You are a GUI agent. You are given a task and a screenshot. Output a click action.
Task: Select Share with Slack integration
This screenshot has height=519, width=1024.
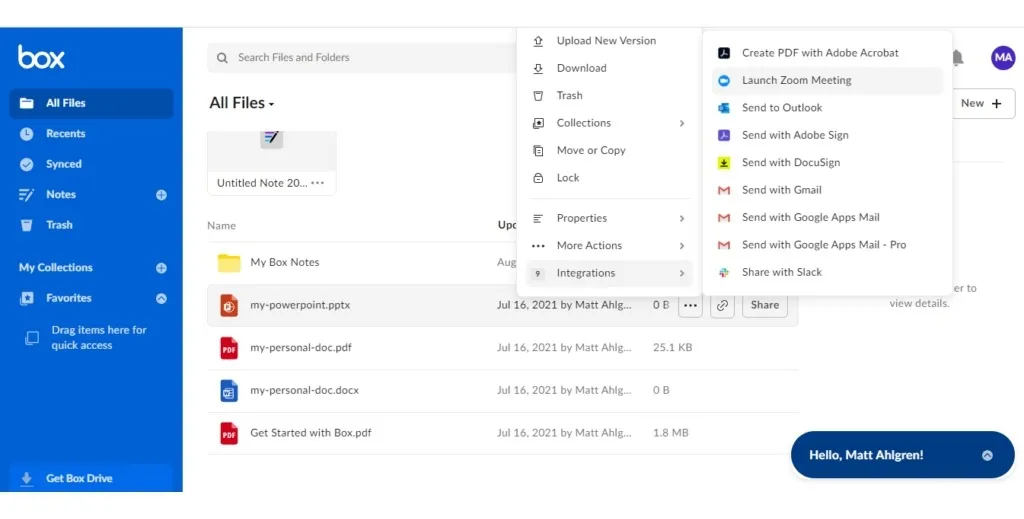827,273
